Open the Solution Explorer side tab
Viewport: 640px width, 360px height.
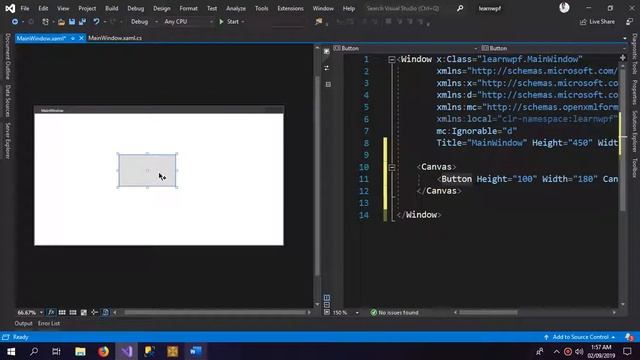coord(635,131)
